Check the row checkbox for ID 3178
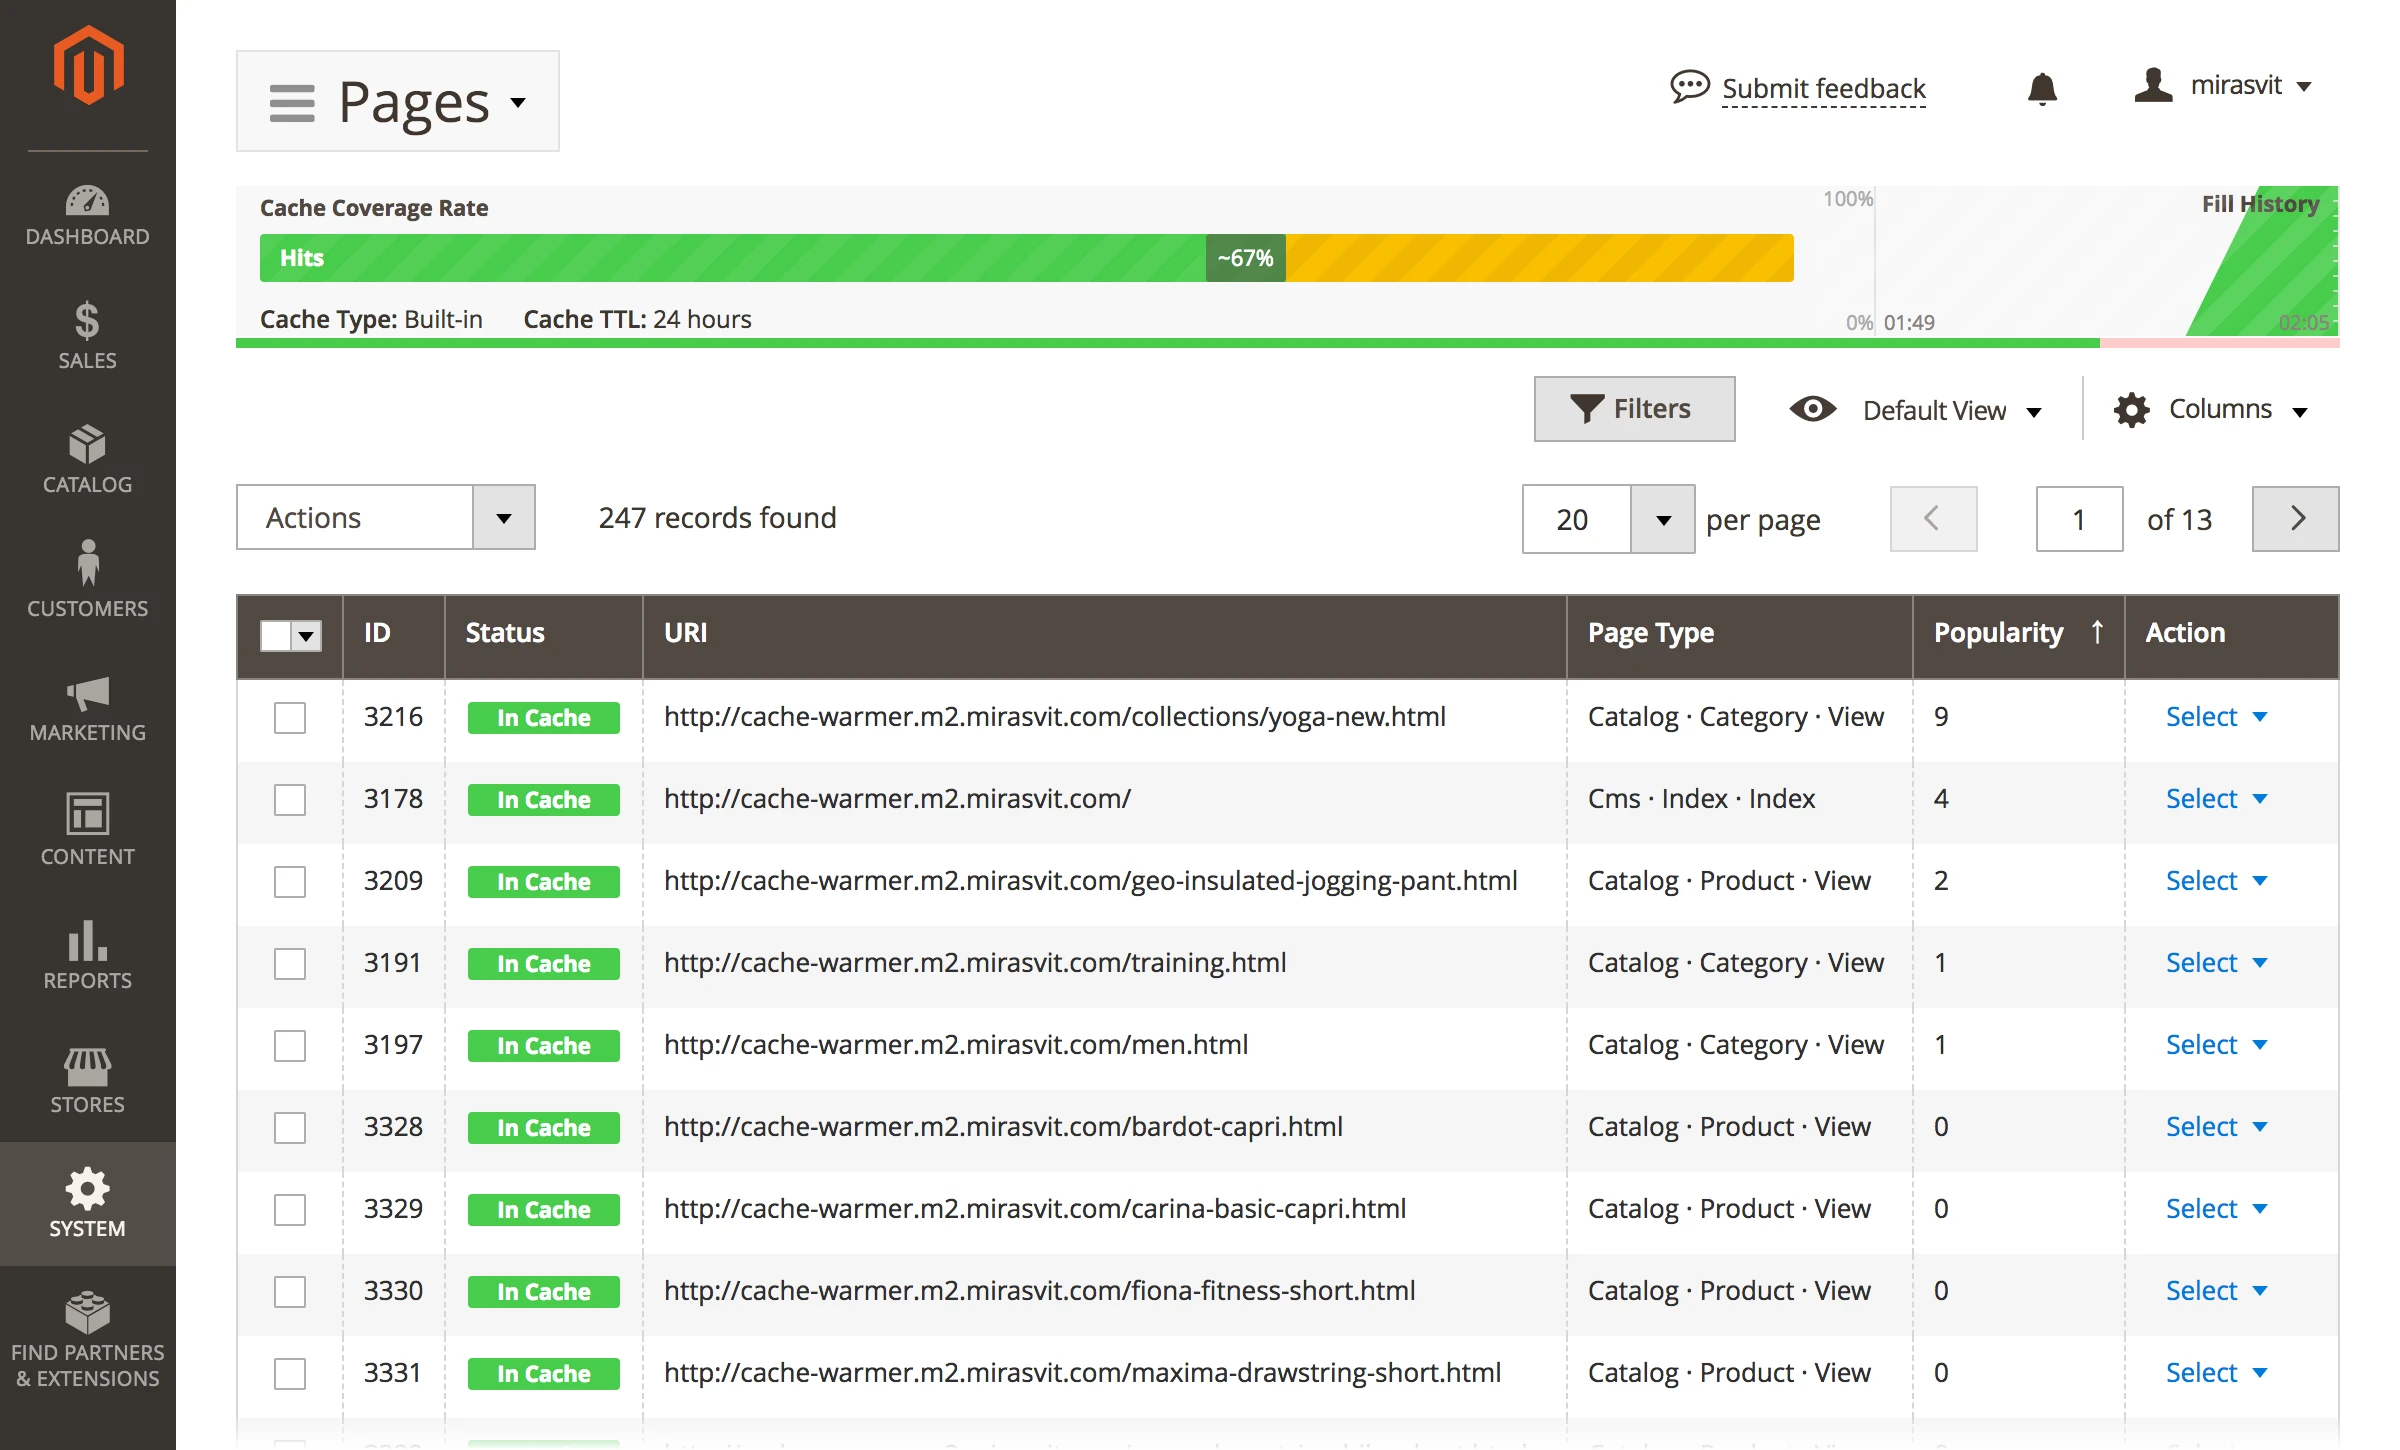2400x1450 pixels. [289, 799]
